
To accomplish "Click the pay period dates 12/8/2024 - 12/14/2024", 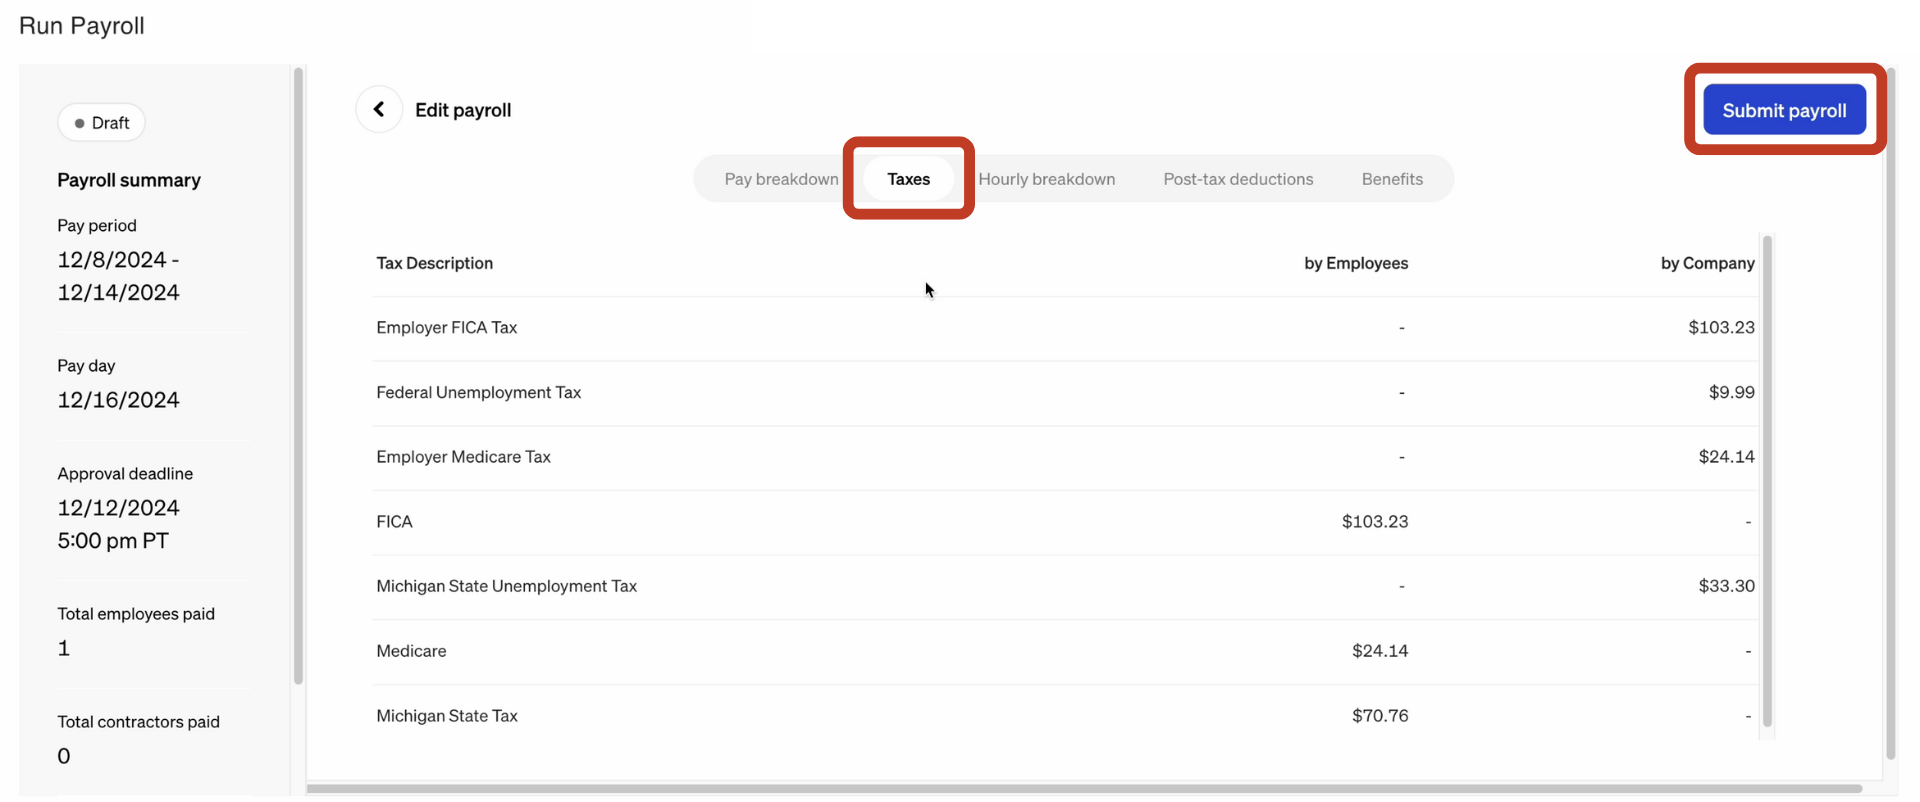I will 118,276.
